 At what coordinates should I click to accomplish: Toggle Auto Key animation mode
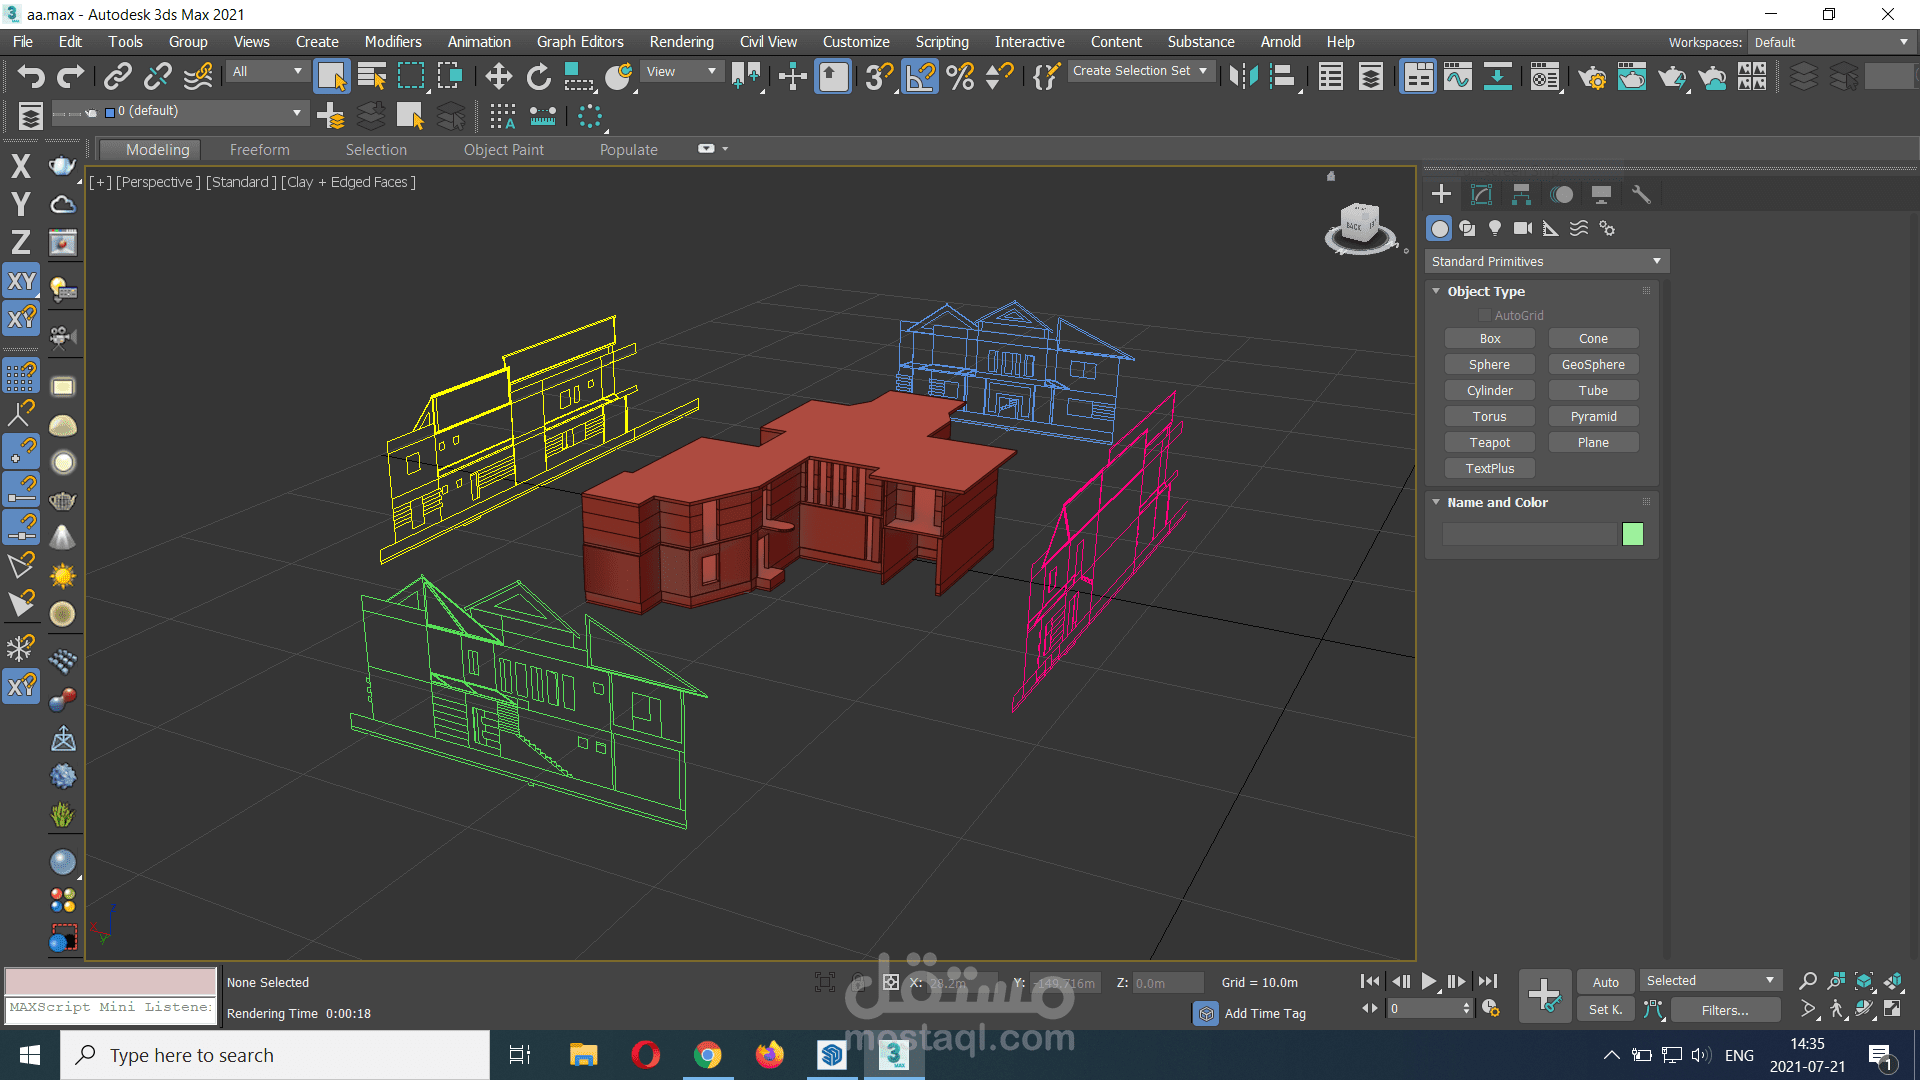tap(1605, 982)
